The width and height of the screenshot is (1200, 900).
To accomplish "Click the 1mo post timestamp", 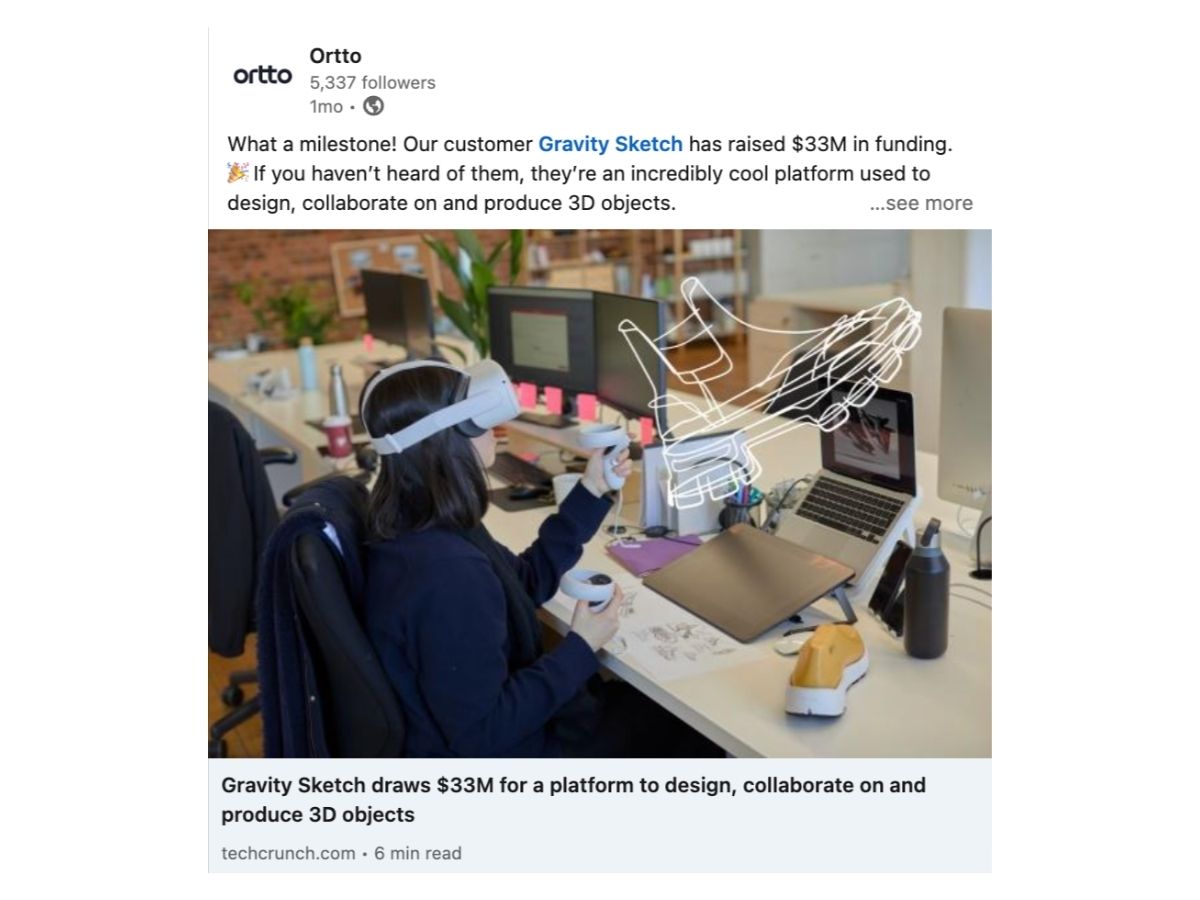I will 326,107.
